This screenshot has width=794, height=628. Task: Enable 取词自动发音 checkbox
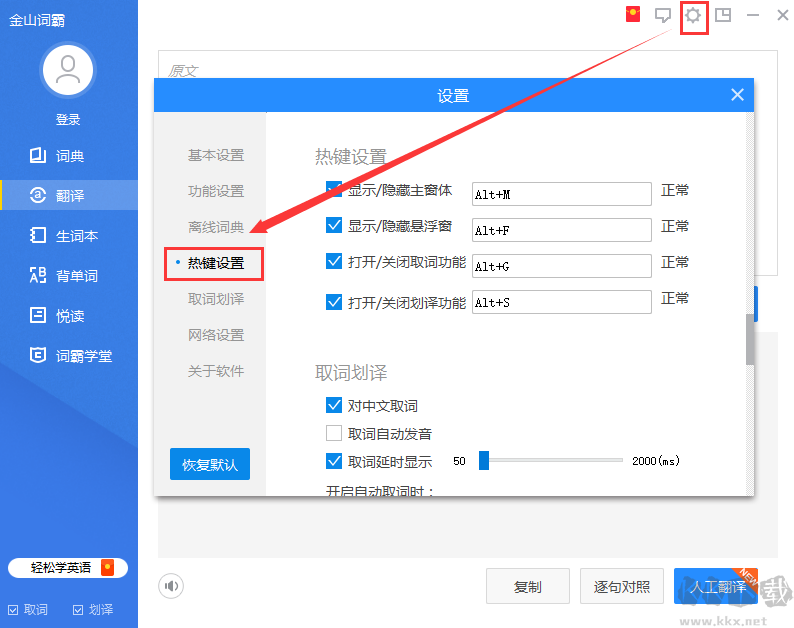click(x=334, y=433)
